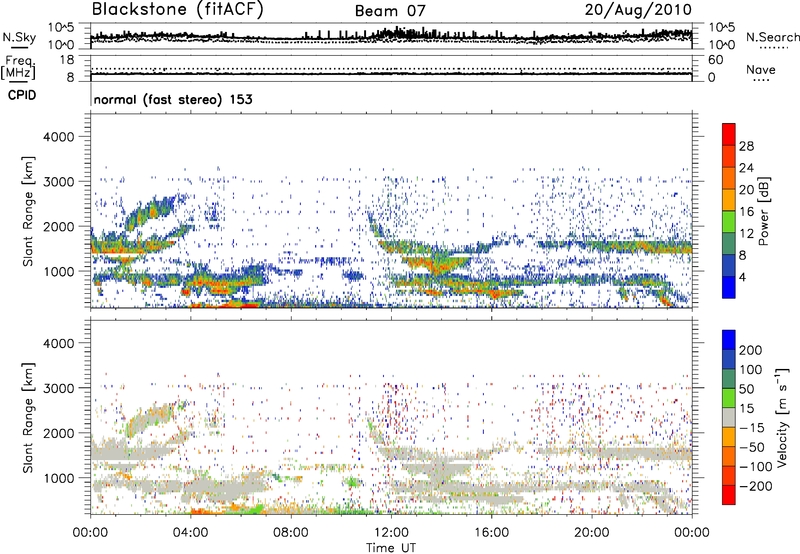Click the "Nave" legend label
Viewport: 800px width, 554px height.
pyautogui.click(x=761, y=69)
